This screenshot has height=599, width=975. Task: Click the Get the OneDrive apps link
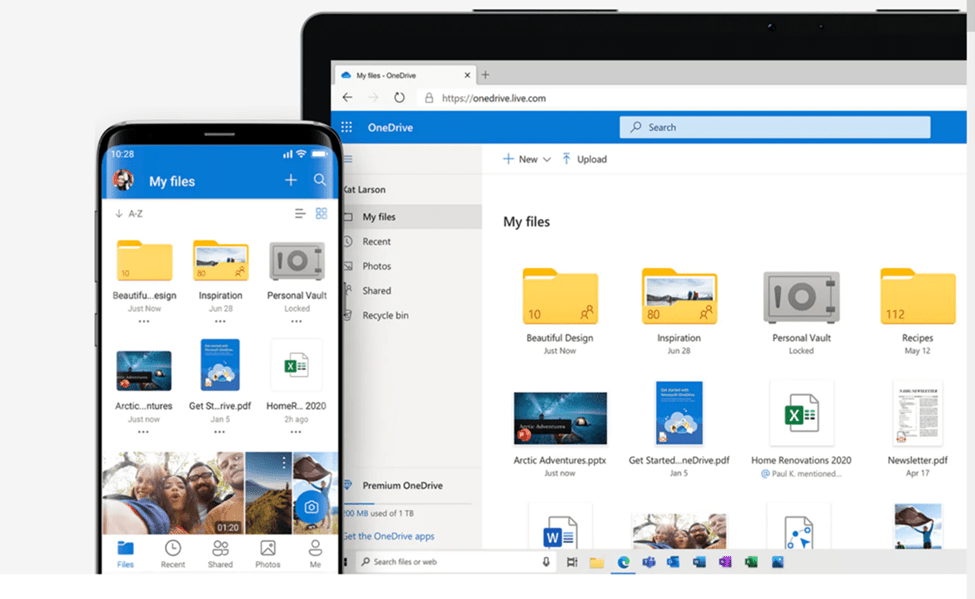[x=389, y=536]
